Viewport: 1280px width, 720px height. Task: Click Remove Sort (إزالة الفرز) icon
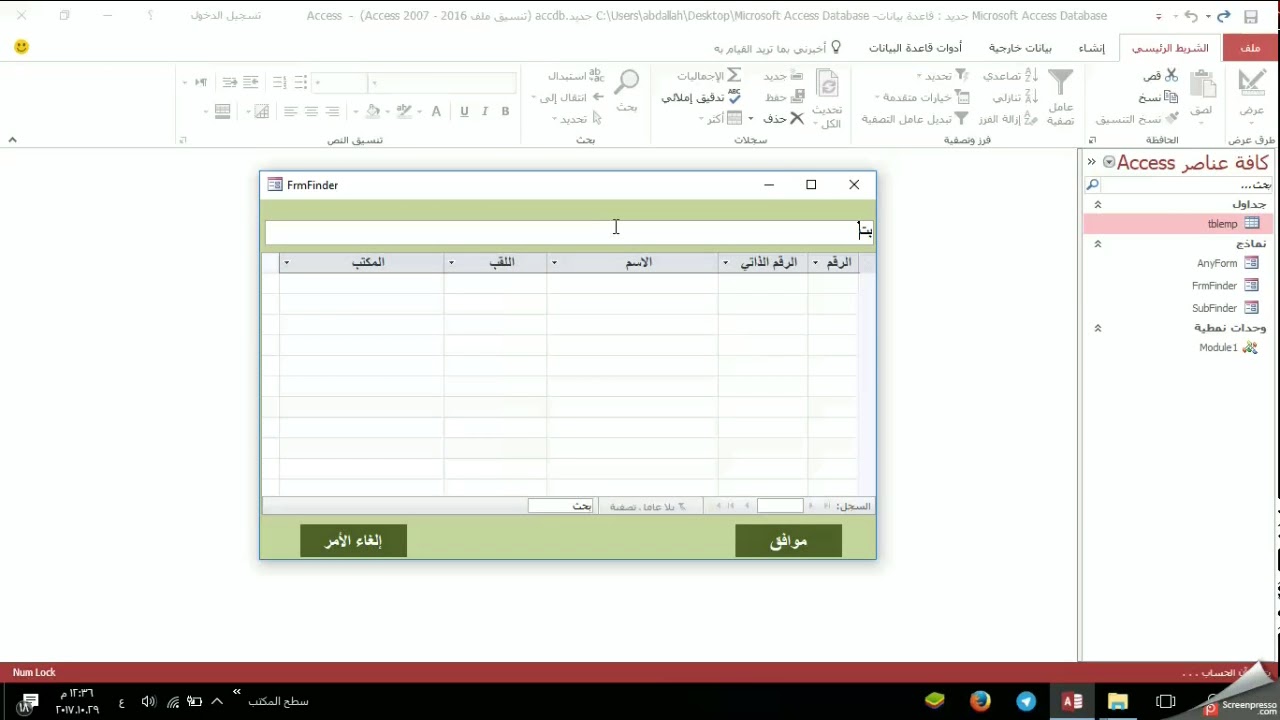[1032, 119]
